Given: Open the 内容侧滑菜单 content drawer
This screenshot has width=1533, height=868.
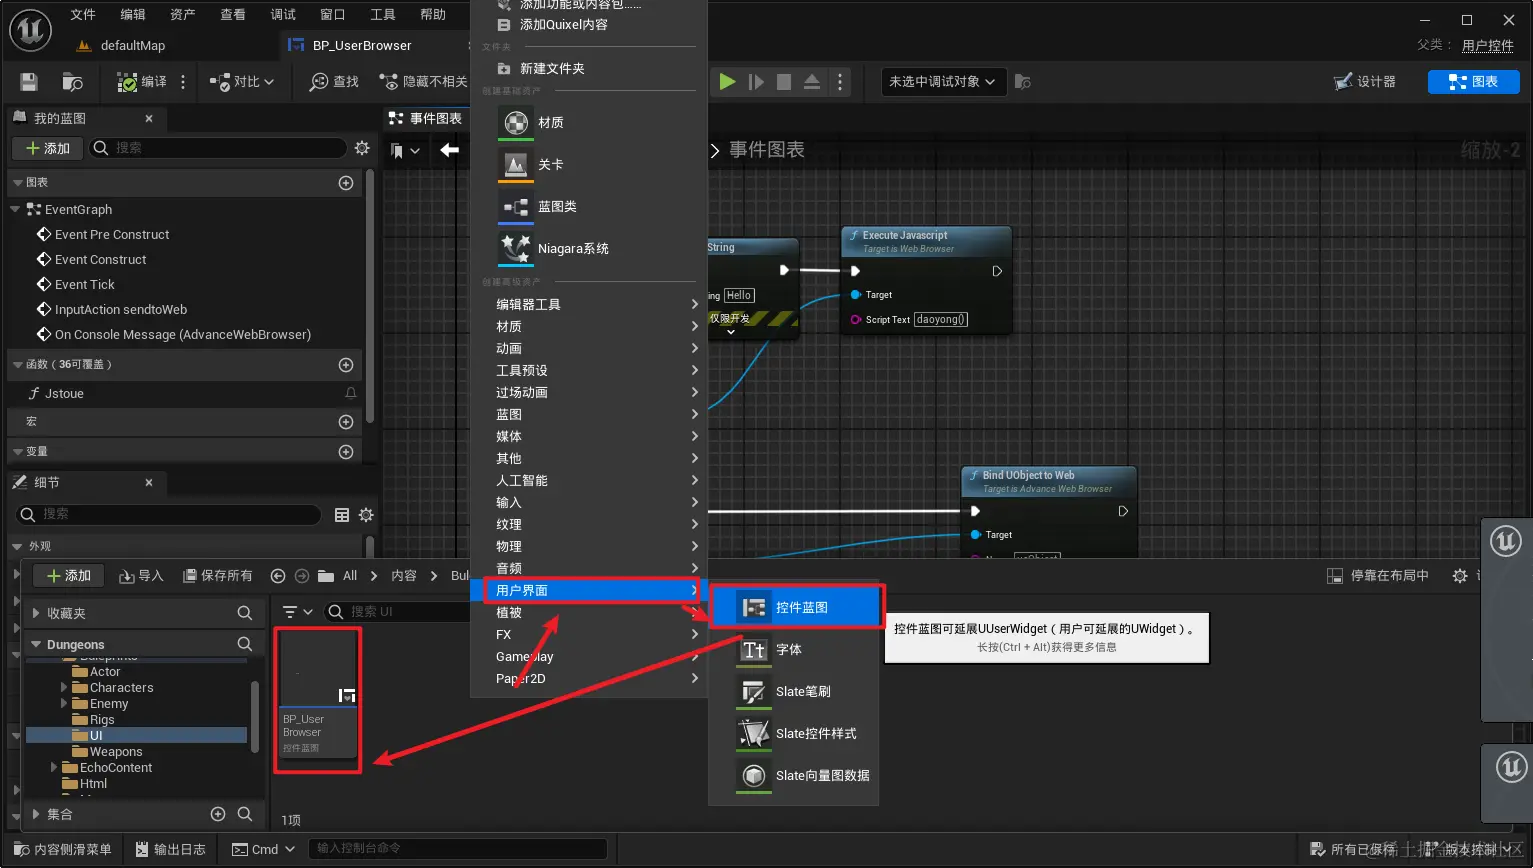Looking at the screenshot, I should [x=64, y=848].
